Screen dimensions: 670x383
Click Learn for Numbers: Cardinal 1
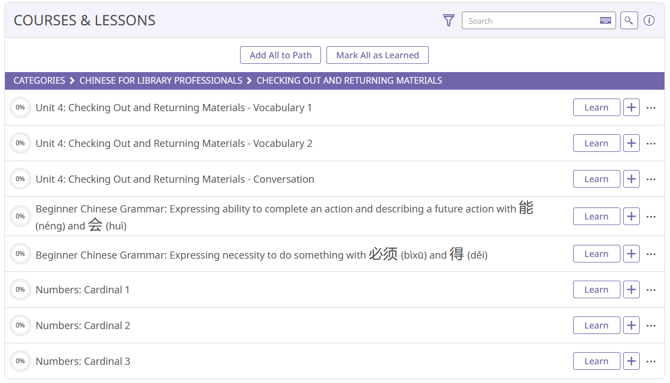click(596, 290)
